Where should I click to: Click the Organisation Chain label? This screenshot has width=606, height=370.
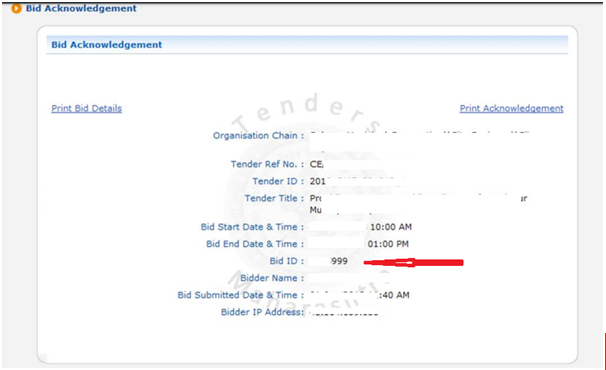coord(258,136)
